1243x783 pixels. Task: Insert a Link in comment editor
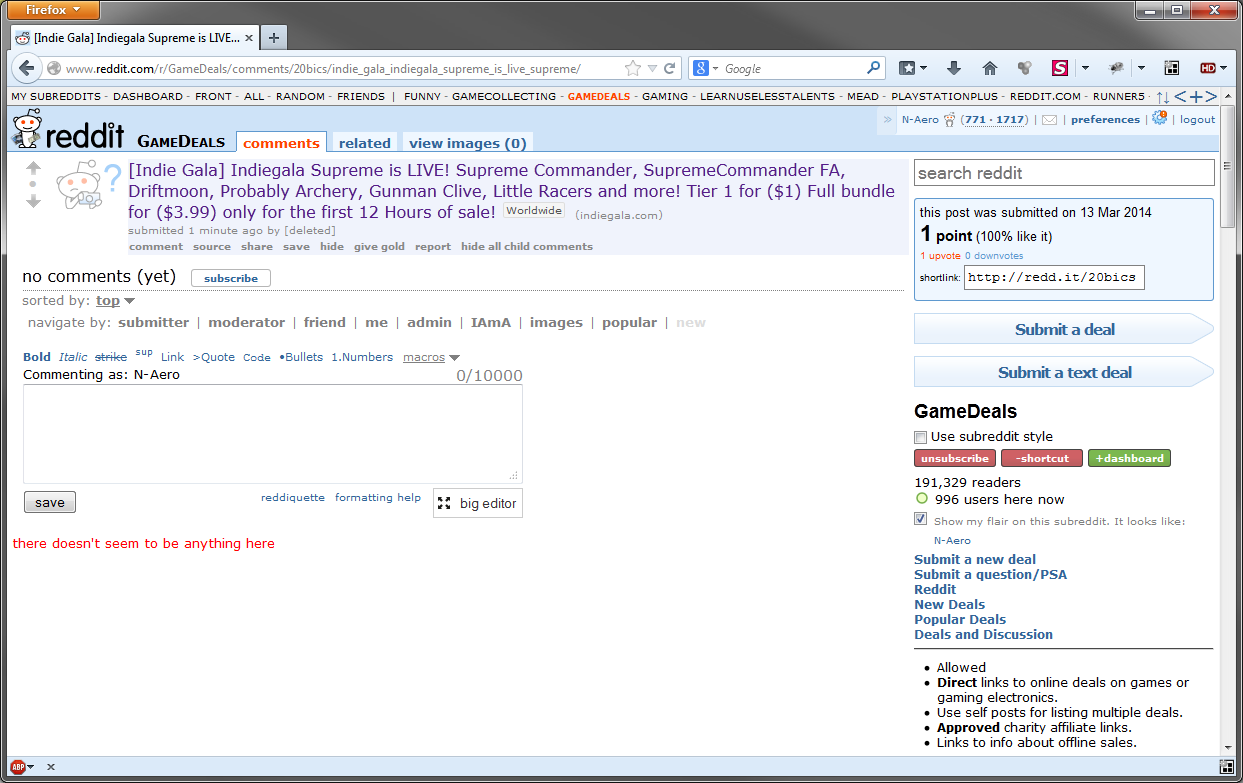[173, 357]
